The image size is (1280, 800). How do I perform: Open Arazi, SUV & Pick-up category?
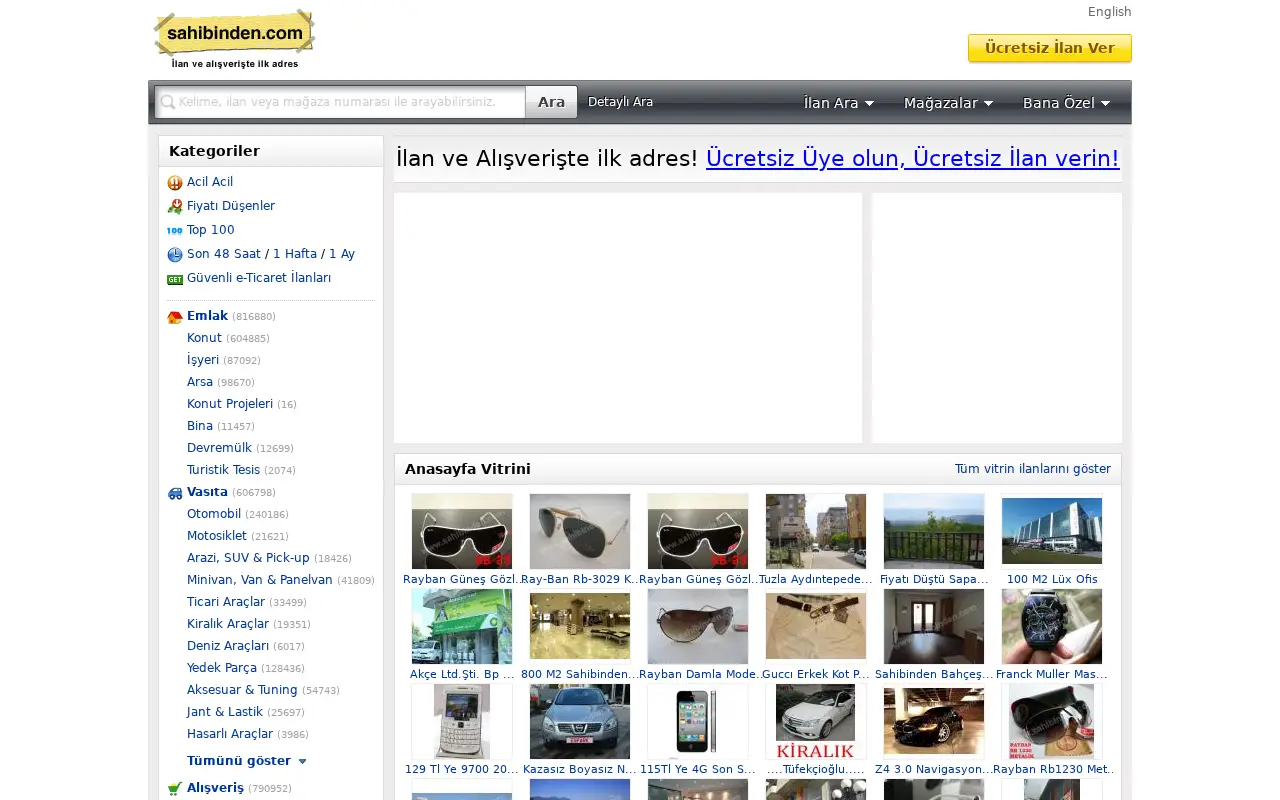(x=248, y=558)
